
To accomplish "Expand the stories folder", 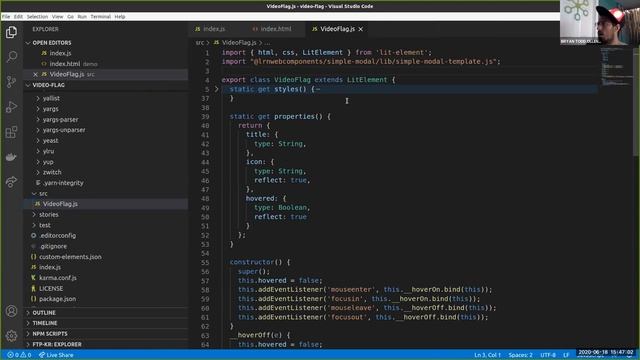I will tap(49, 215).
